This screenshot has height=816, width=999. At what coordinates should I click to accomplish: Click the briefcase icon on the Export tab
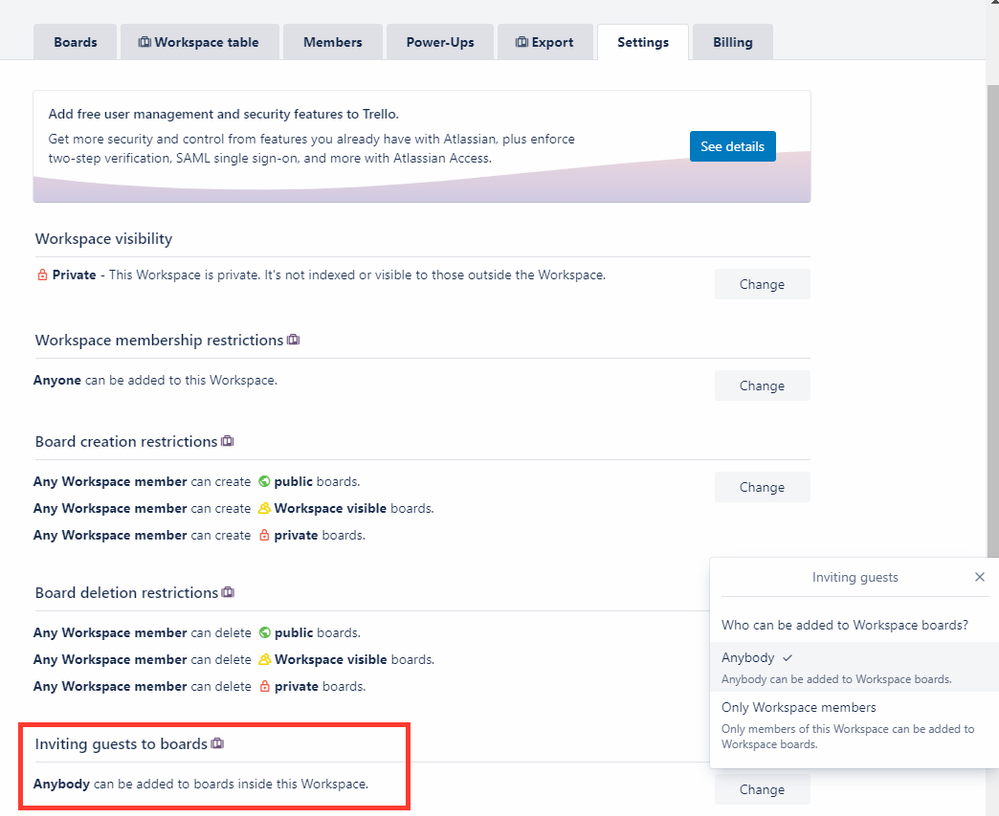coord(522,42)
